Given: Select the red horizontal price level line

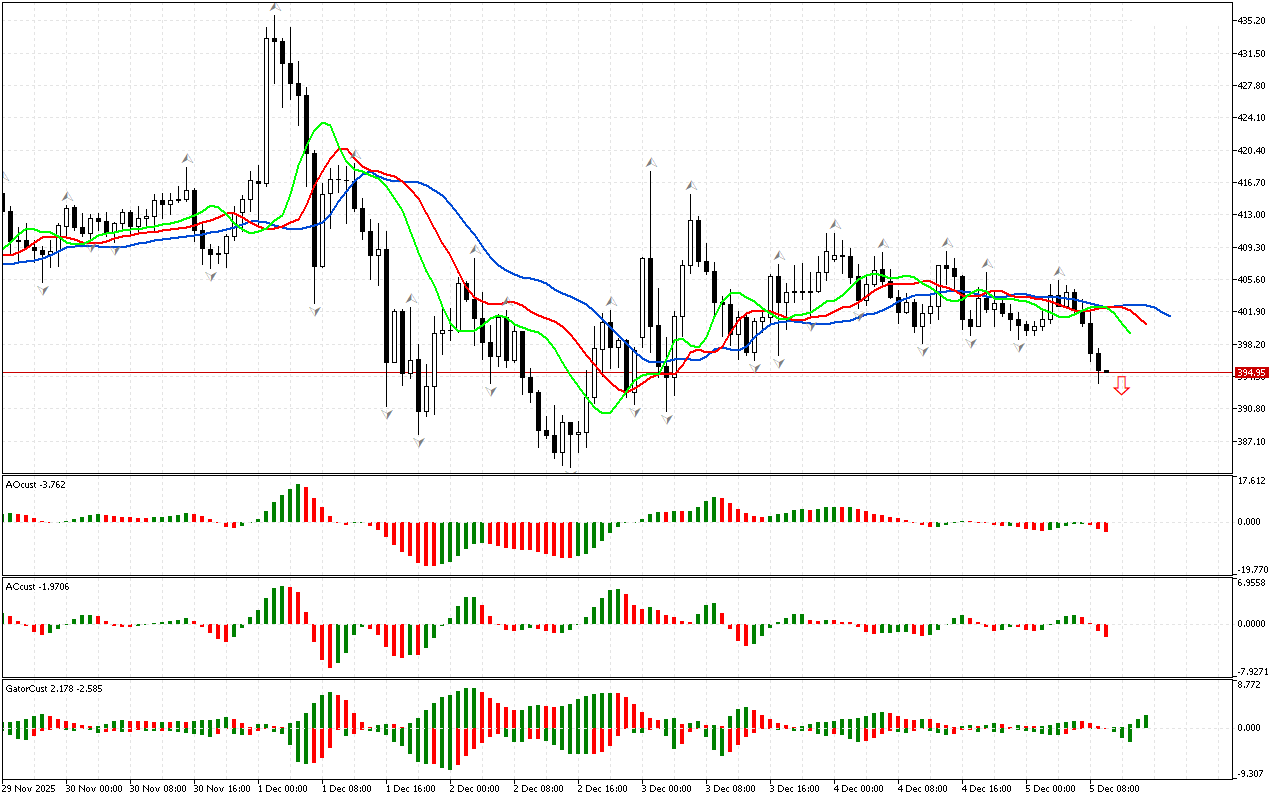Looking at the screenshot, I should [x=600, y=372].
